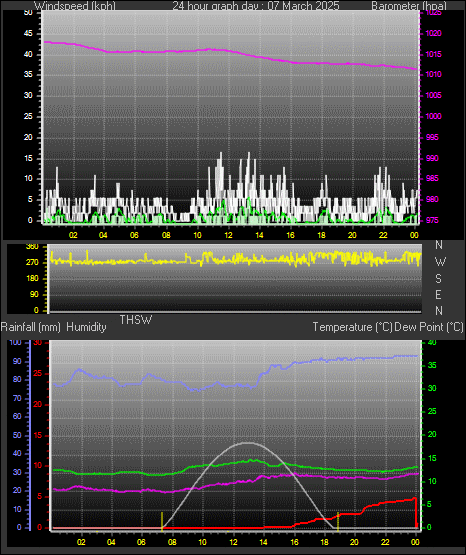
Task: Click the 1020 barometer axis value
Action: 433,34
